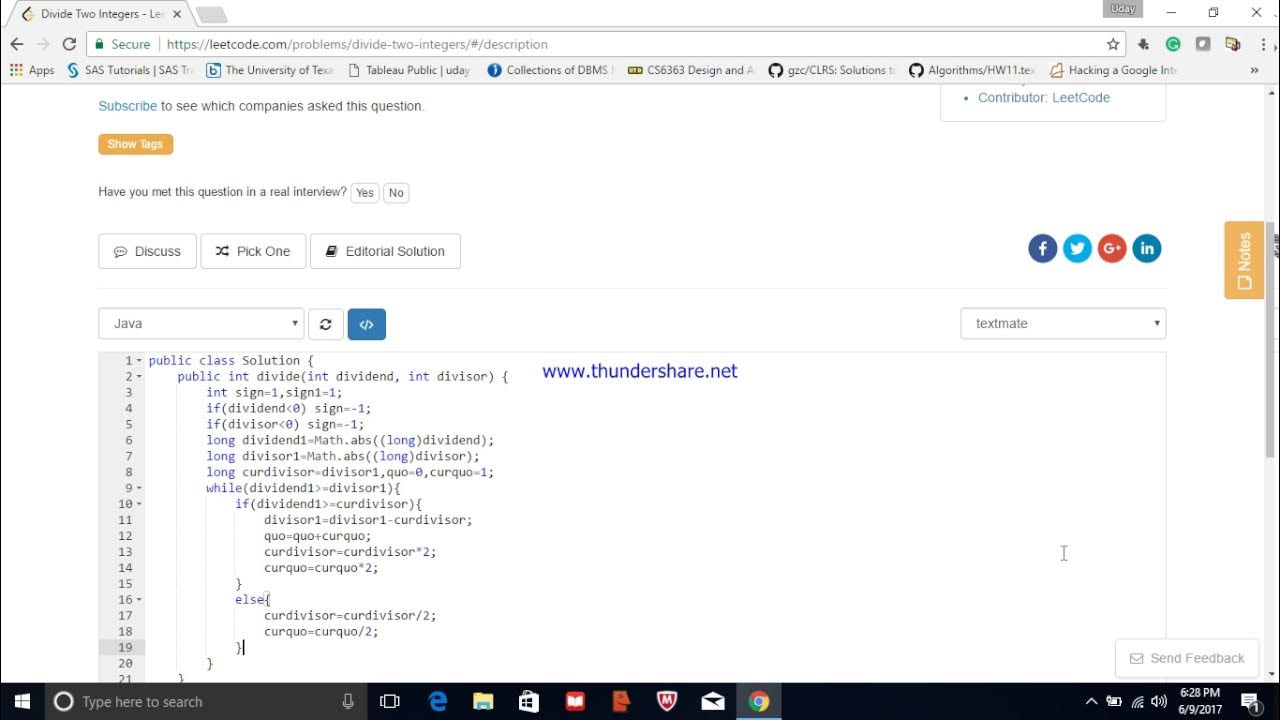The height and width of the screenshot is (720, 1280).
Task: Reset code with the refresh icon button
Action: coord(325,324)
